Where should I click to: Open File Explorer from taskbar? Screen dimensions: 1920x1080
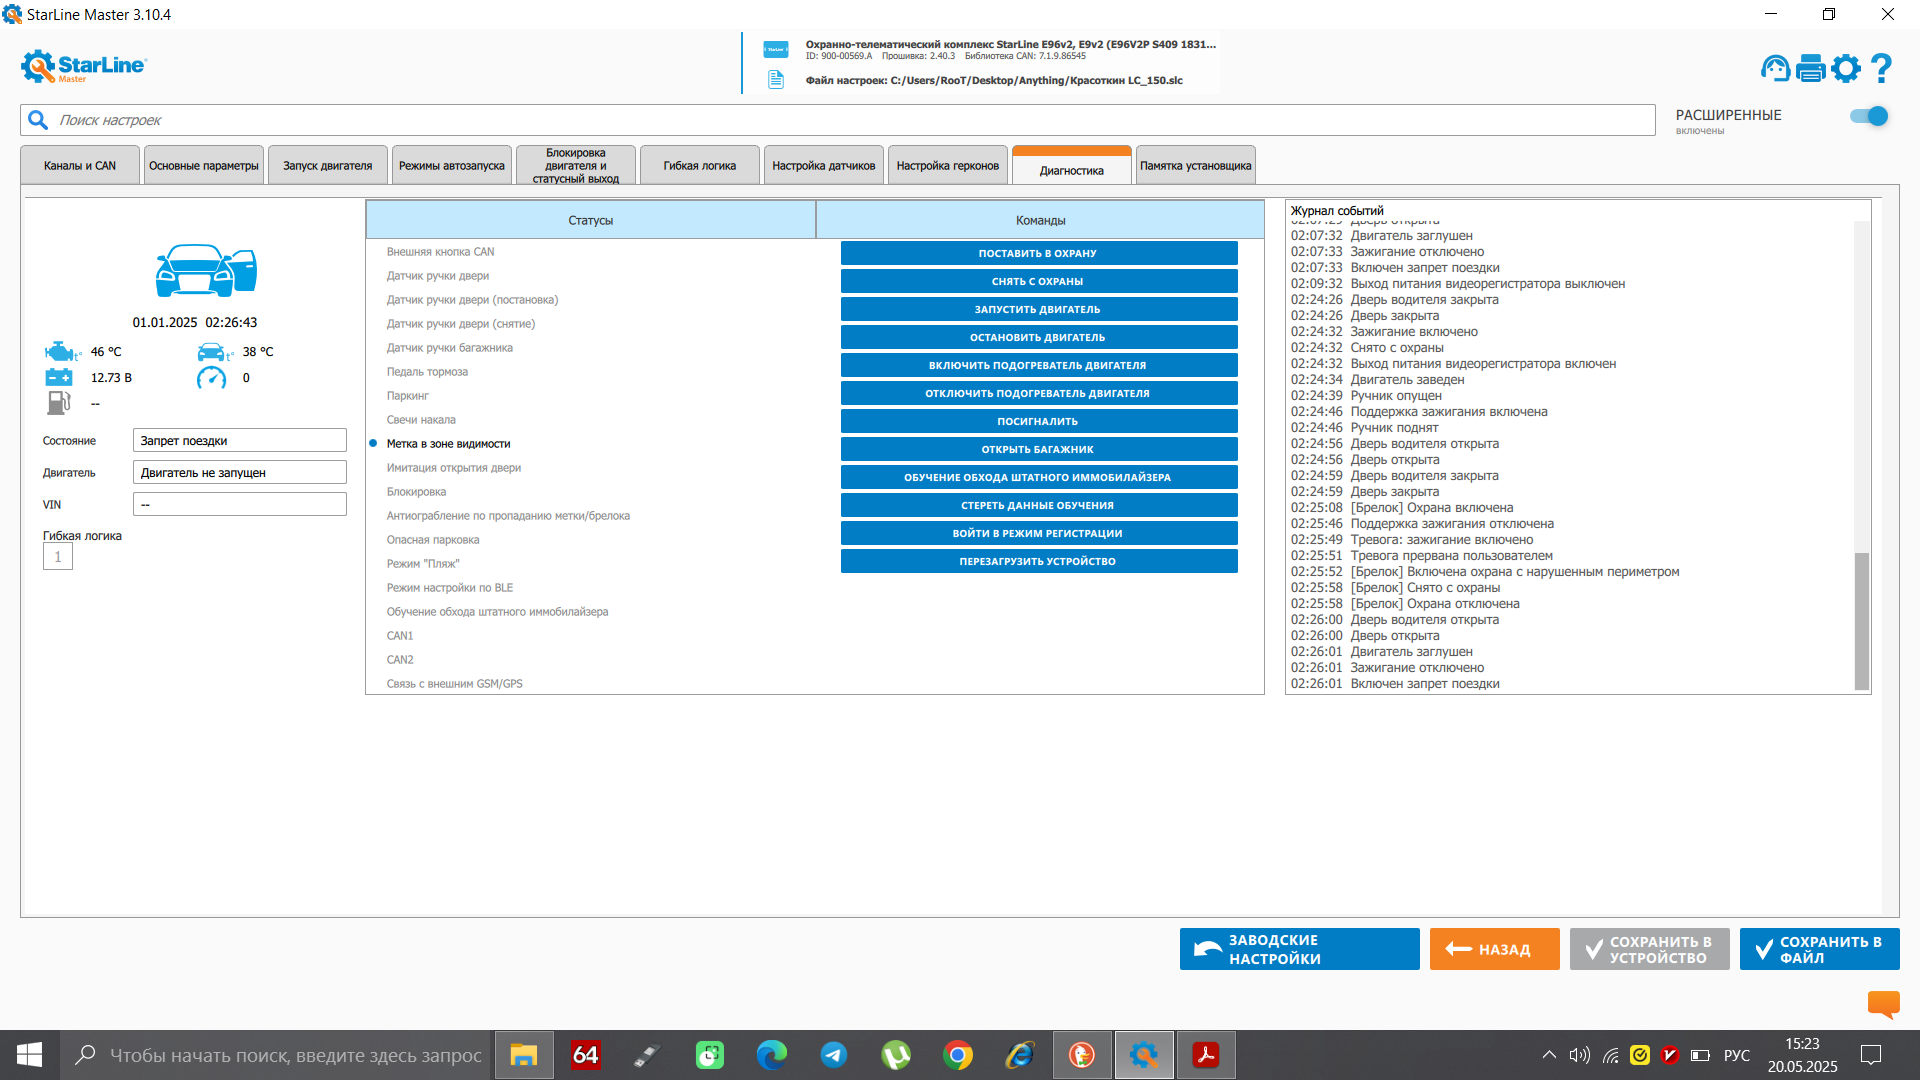[x=524, y=1055]
